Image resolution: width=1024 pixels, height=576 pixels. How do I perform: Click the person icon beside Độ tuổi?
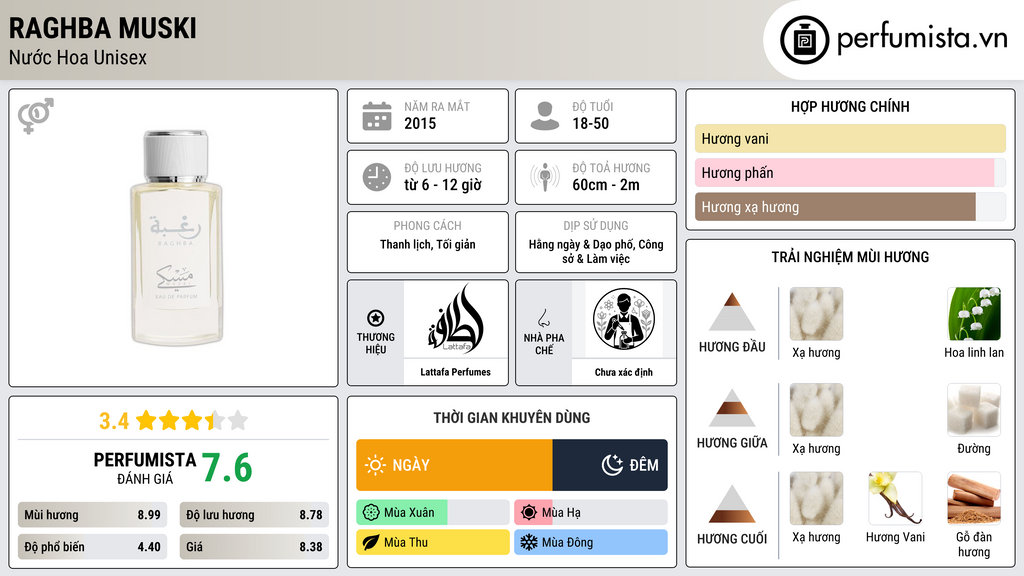(x=545, y=116)
